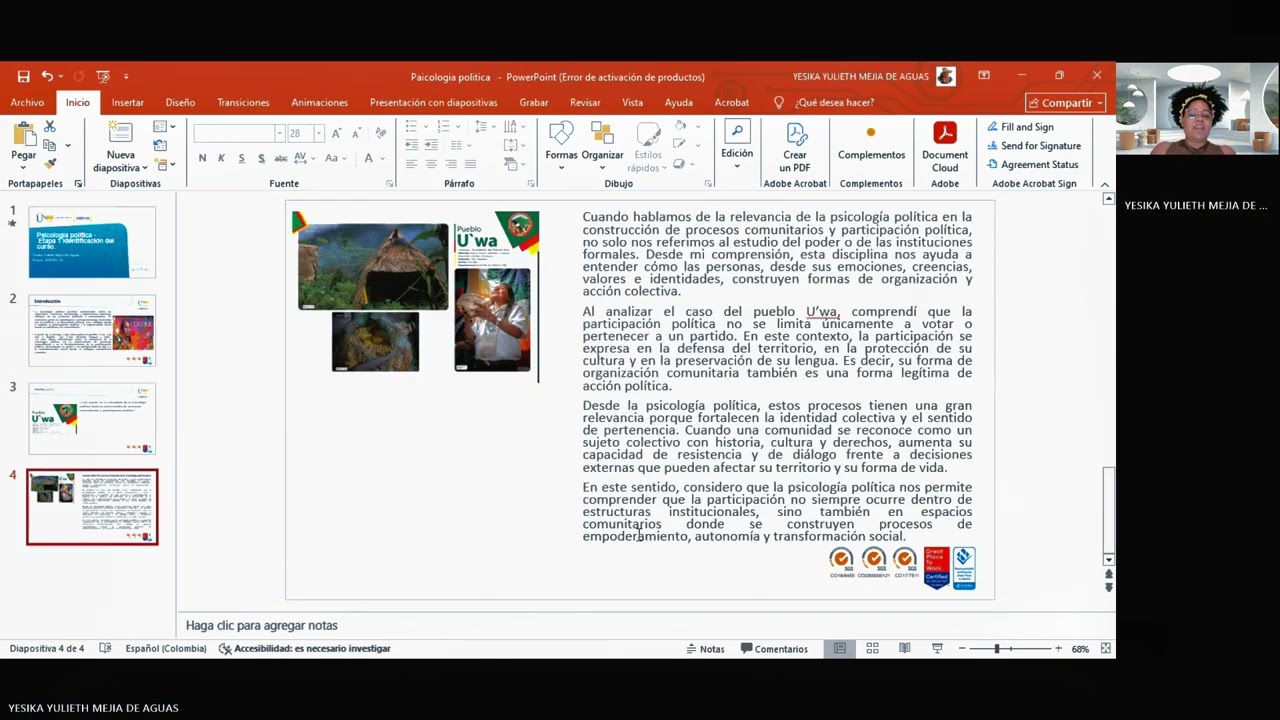Click spell check book icon in status bar
This screenshot has height=720, width=1280.
point(106,648)
